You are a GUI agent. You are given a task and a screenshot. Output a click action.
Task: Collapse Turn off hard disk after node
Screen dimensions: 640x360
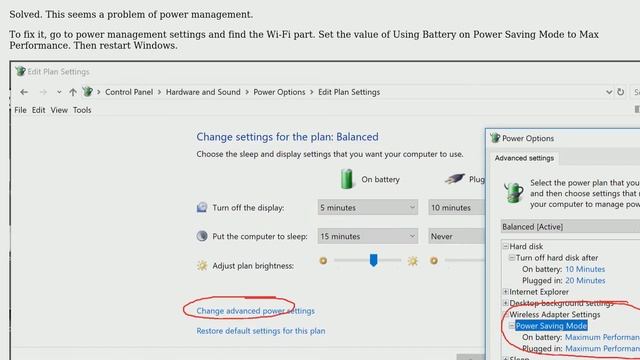tap(511, 258)
